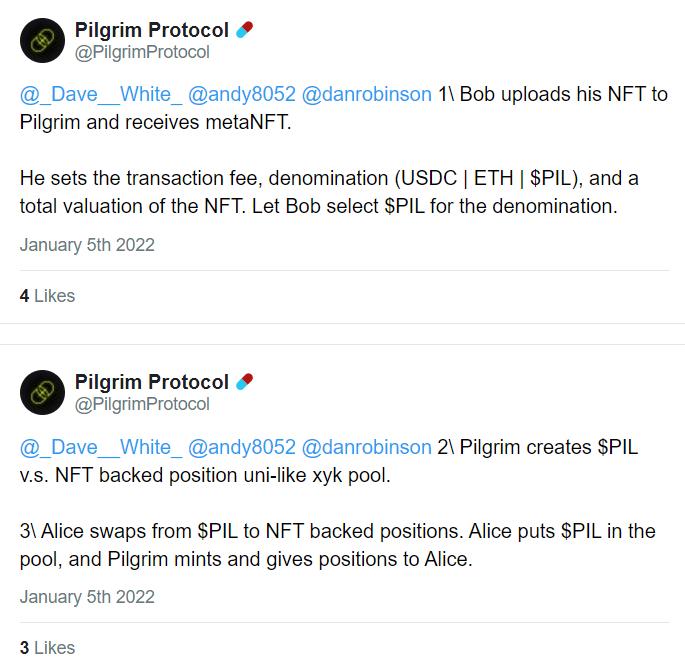Visit the @andy8052 mention in the second tweet
685x665 pixels.
click(242, 447)
